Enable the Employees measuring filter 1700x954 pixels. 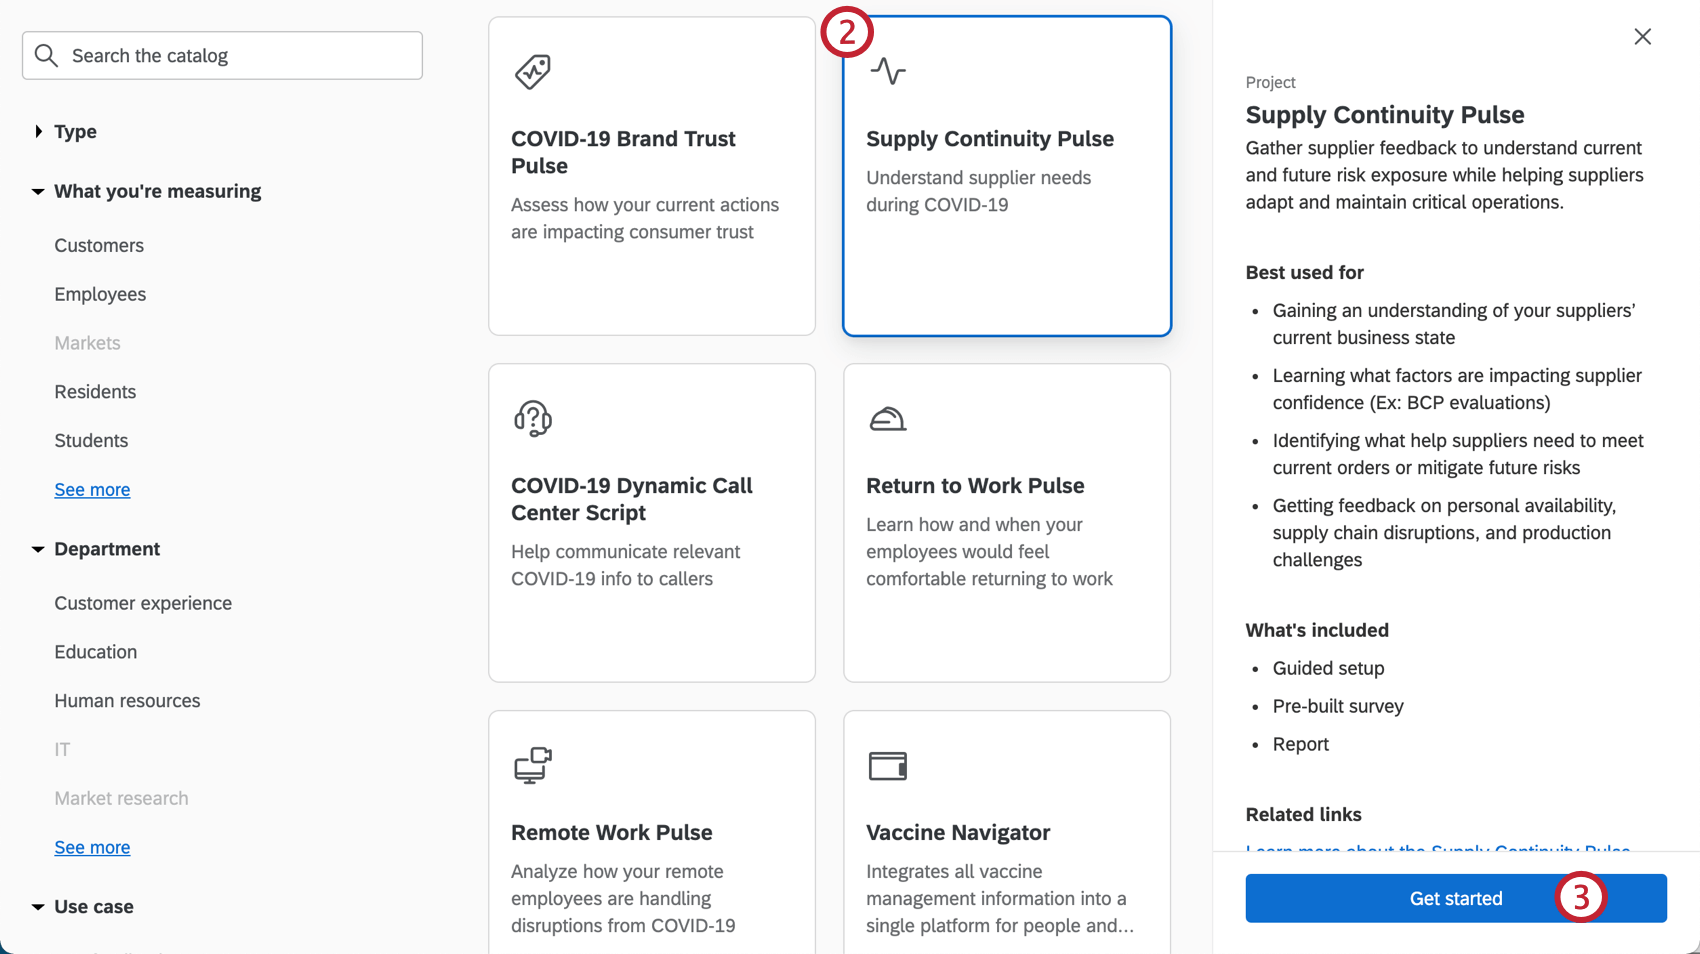pos(99,294)
